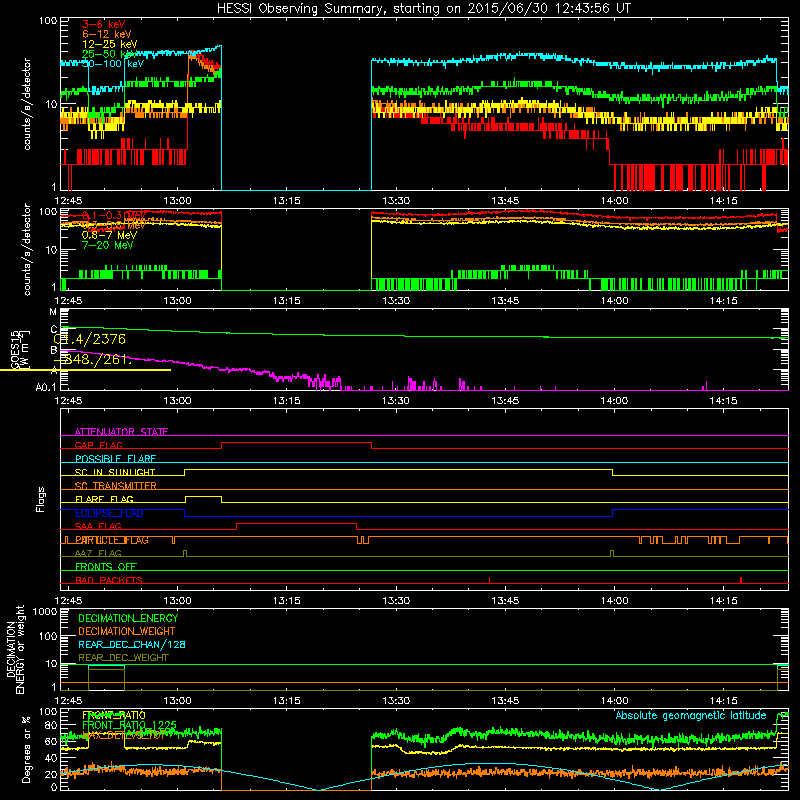The width and height of the screenshot is (800, 800).
Task: Click the green 7-20 MeV legend label
Action: 108,245
